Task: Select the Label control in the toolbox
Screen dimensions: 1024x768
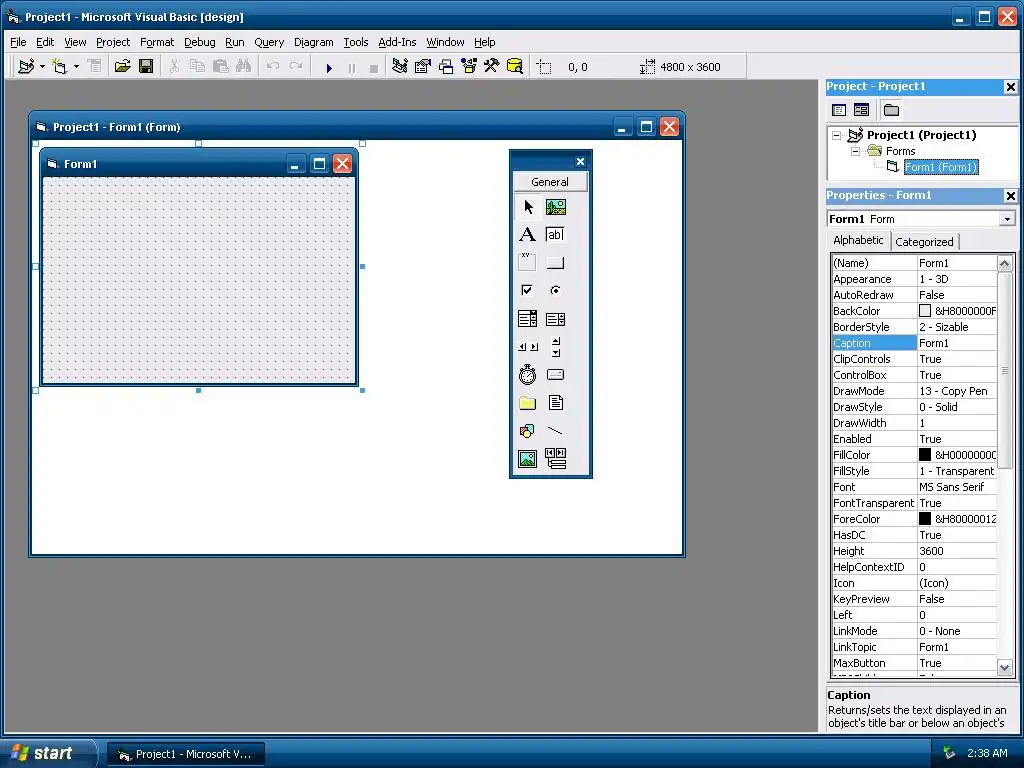Action: click(x=528, y=235)
